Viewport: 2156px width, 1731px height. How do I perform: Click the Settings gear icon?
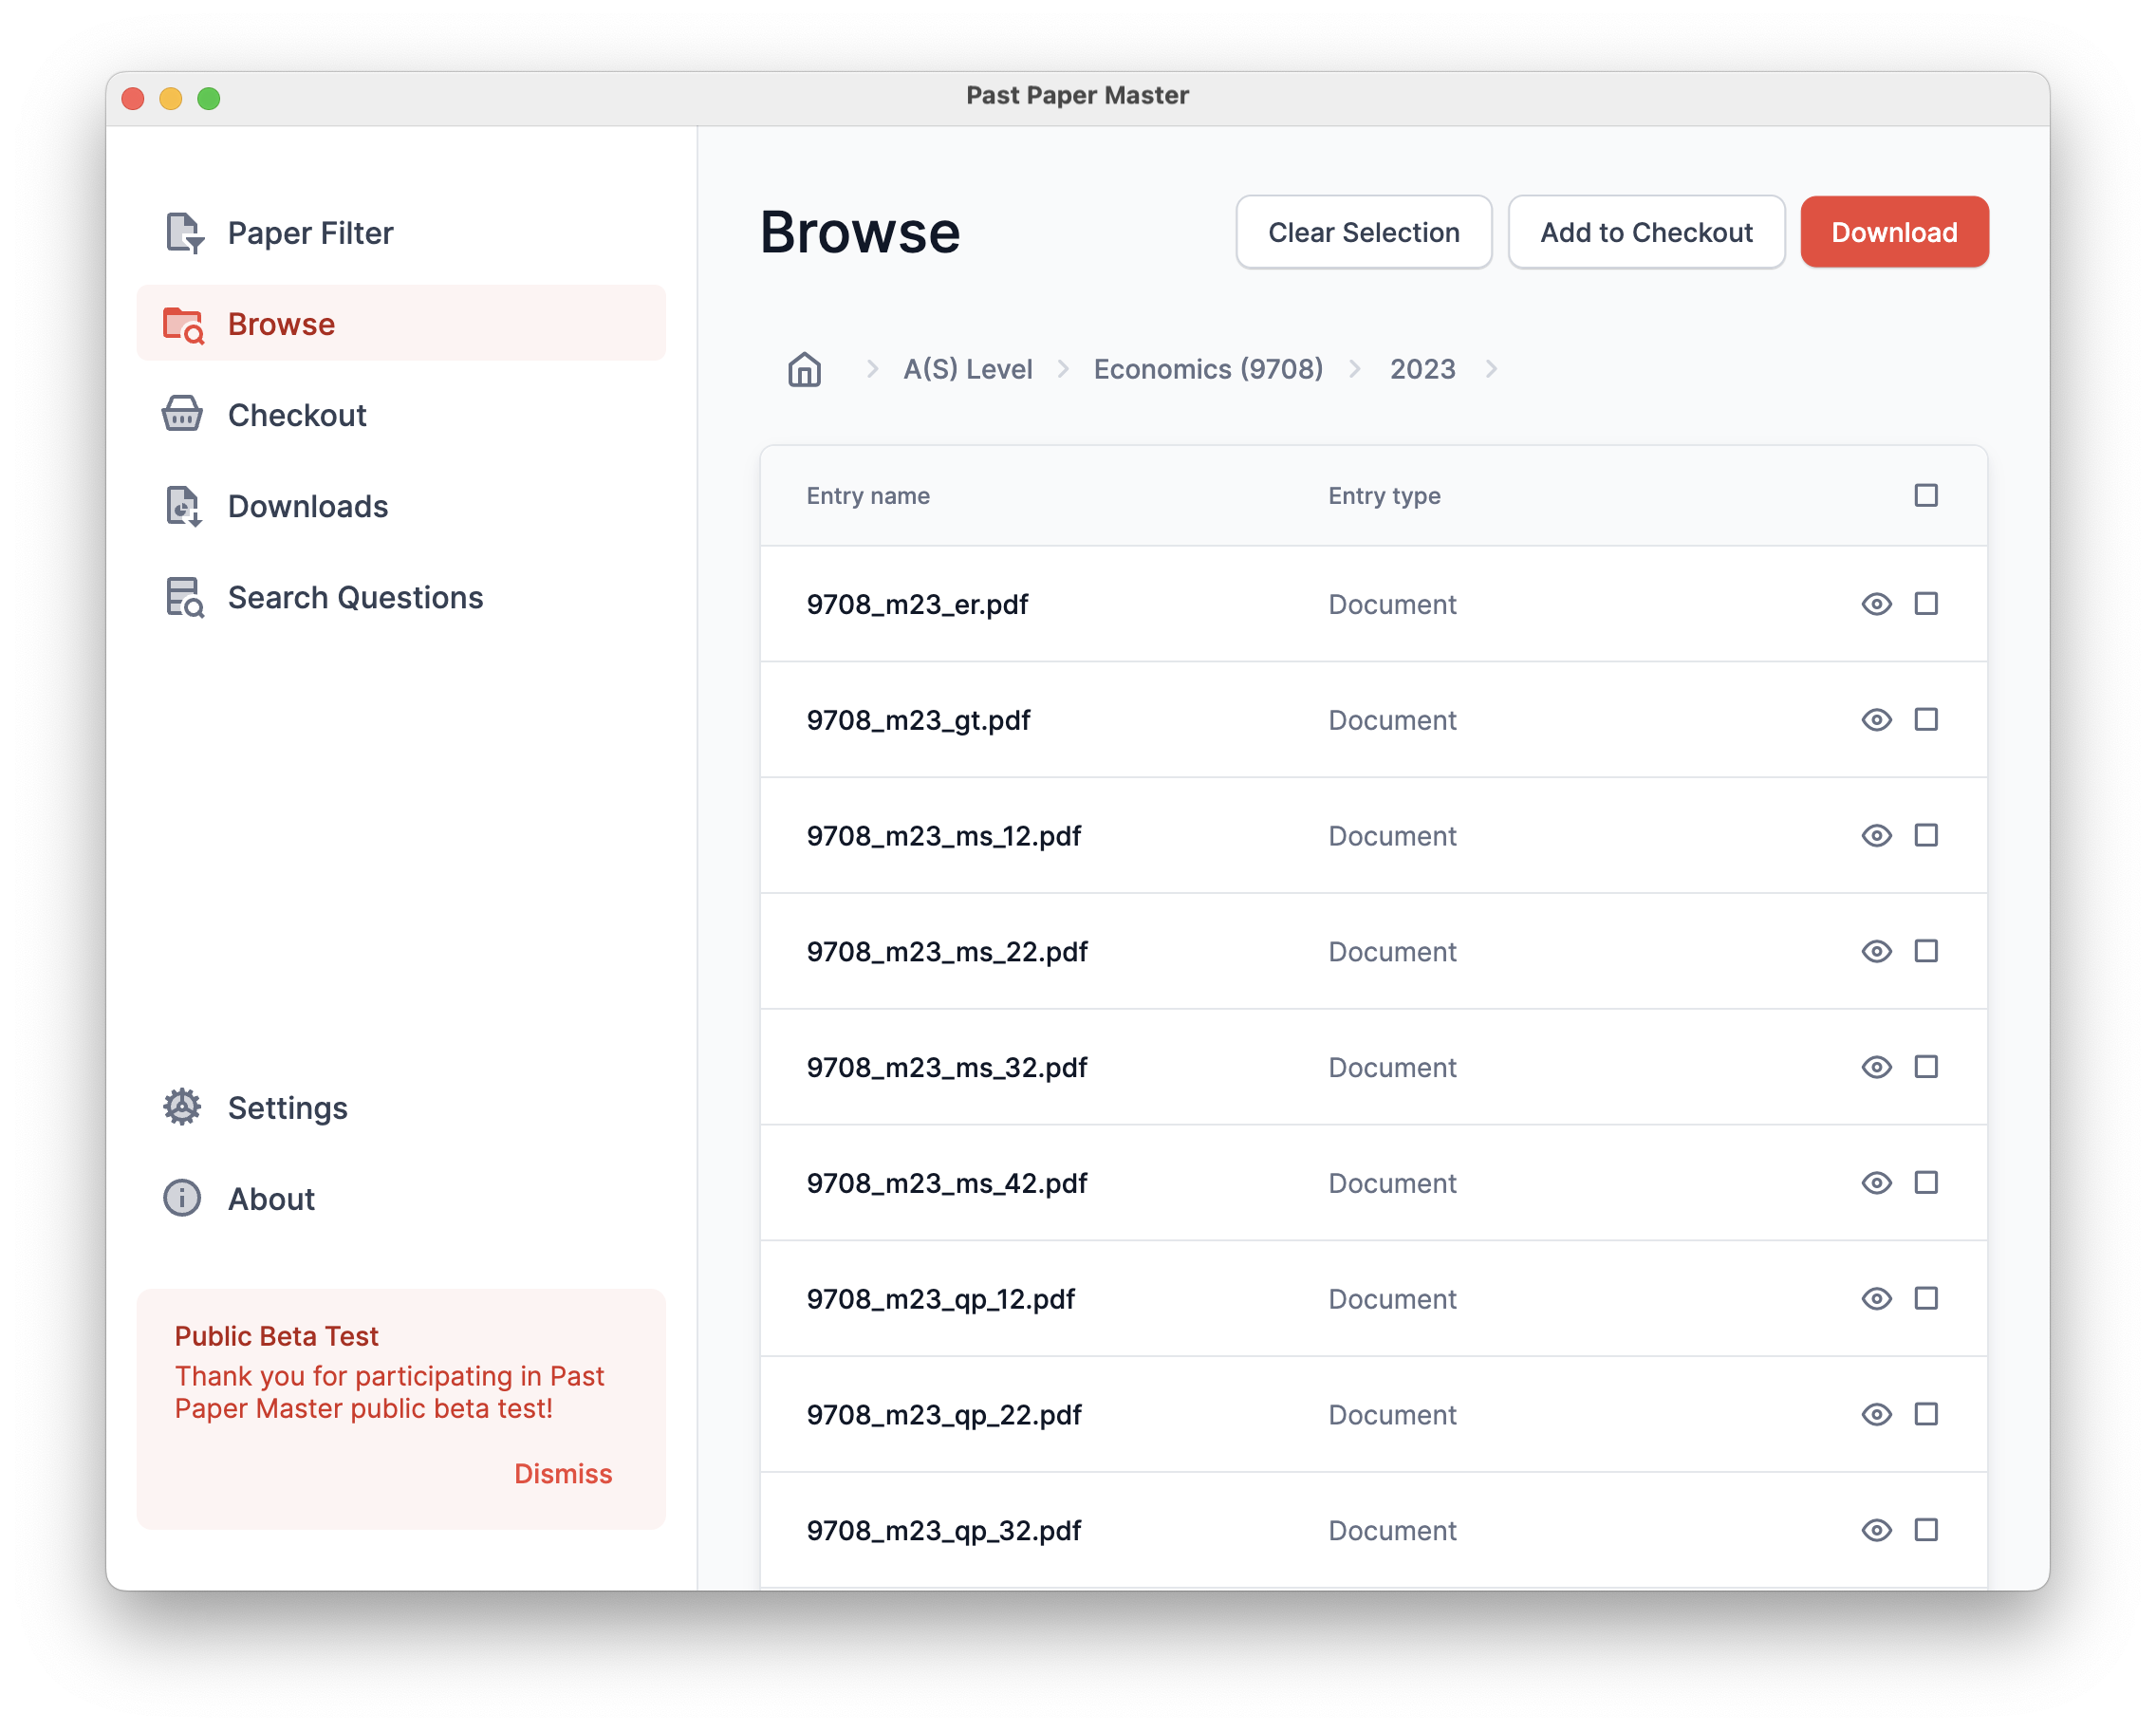click(182, 1107)
